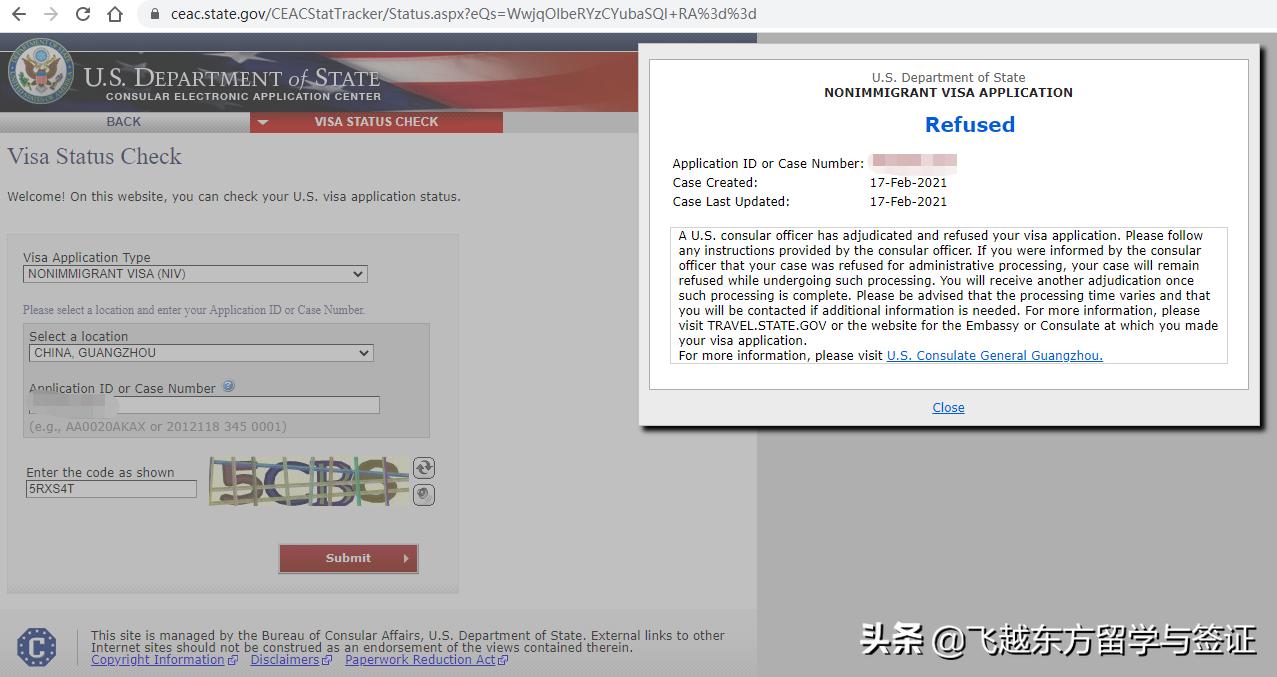Screen dimensions: 1277x677
Task: Open the Visa Application Type dropdown
Action: [195, 274]
